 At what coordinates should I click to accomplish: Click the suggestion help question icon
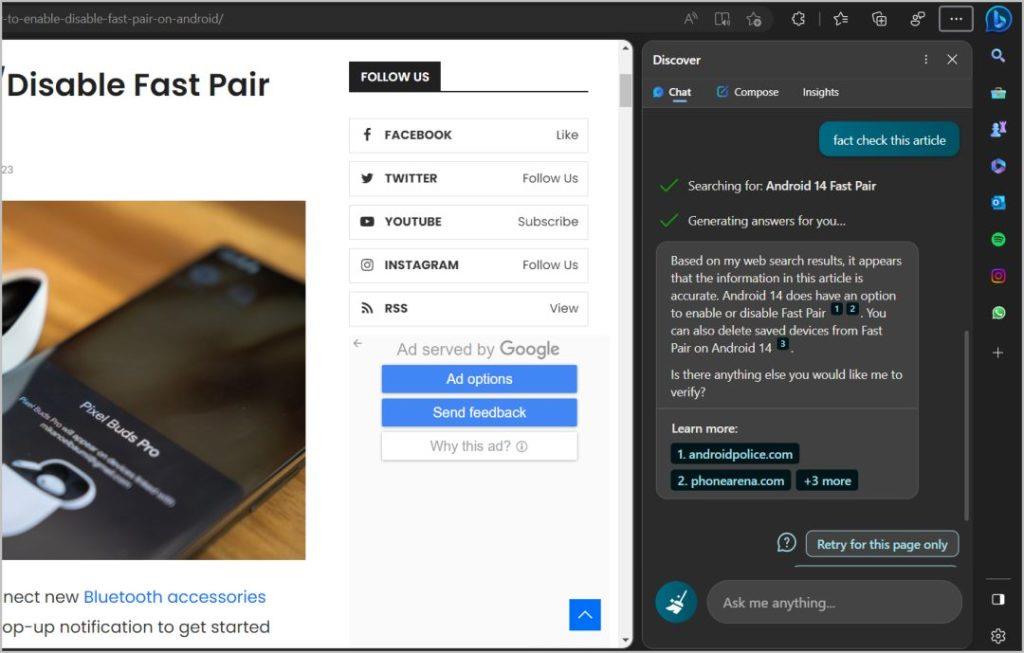pos(786,543)
